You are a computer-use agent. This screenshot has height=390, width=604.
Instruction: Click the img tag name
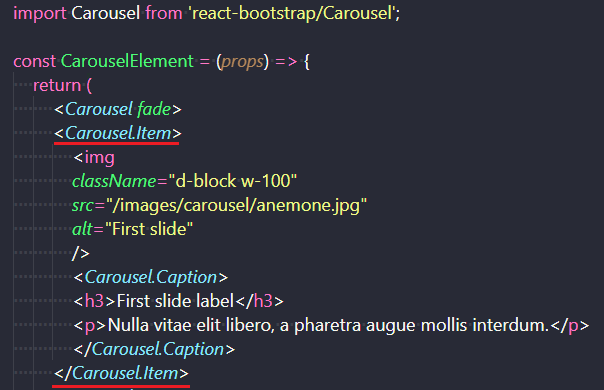[99, 158]
